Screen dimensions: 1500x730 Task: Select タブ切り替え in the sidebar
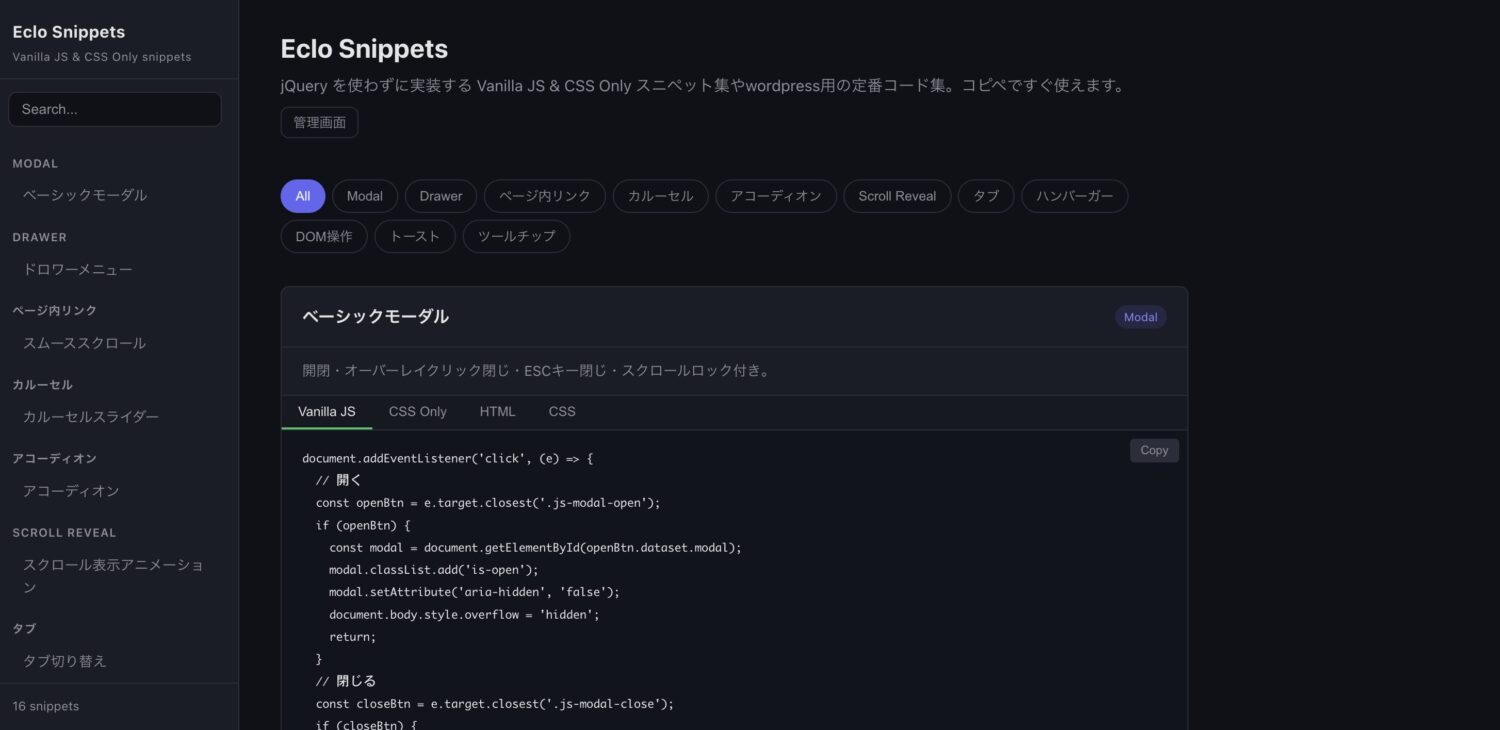(65, 661)
